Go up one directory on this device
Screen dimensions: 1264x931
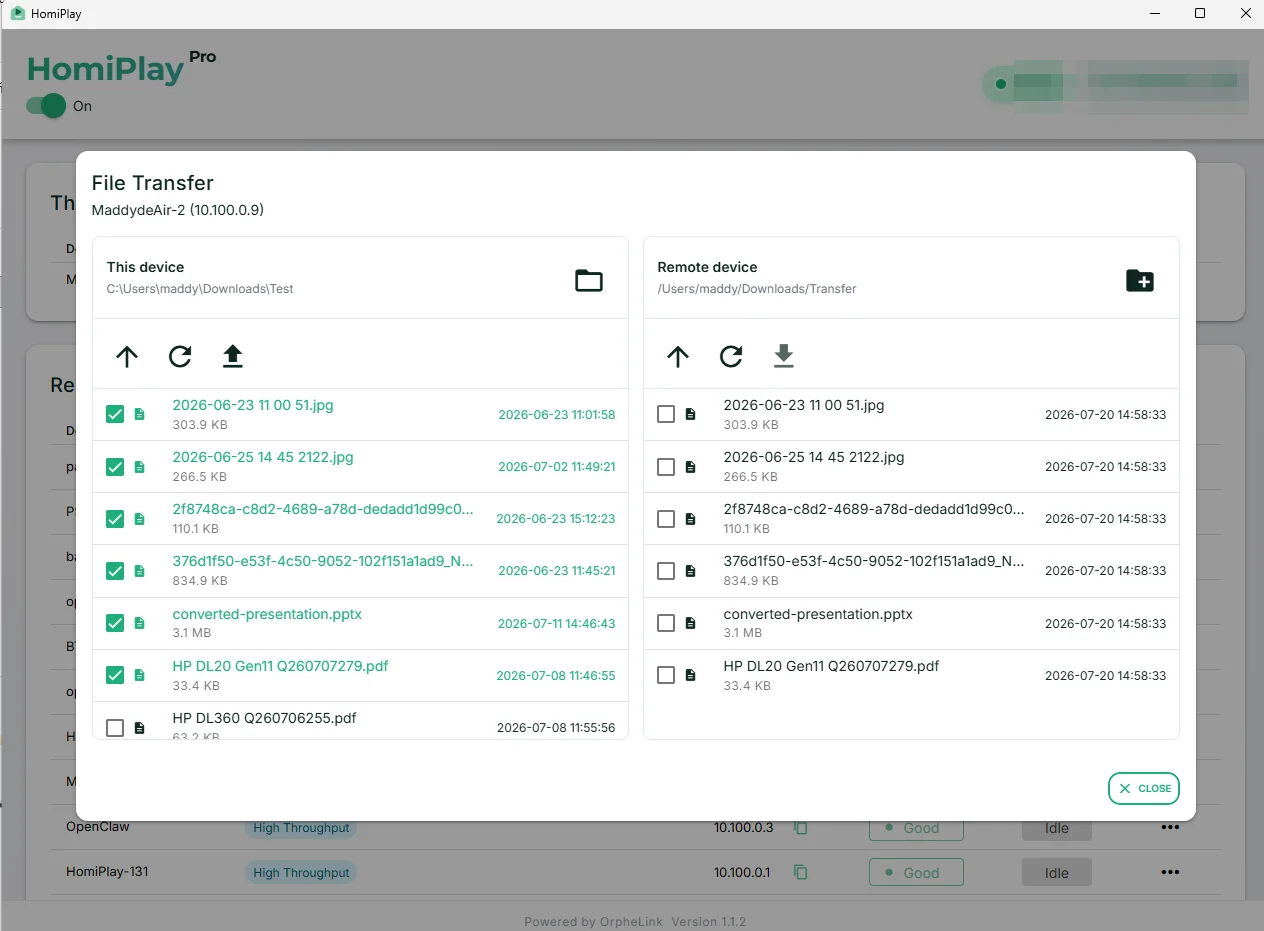[x=127, y=356]
